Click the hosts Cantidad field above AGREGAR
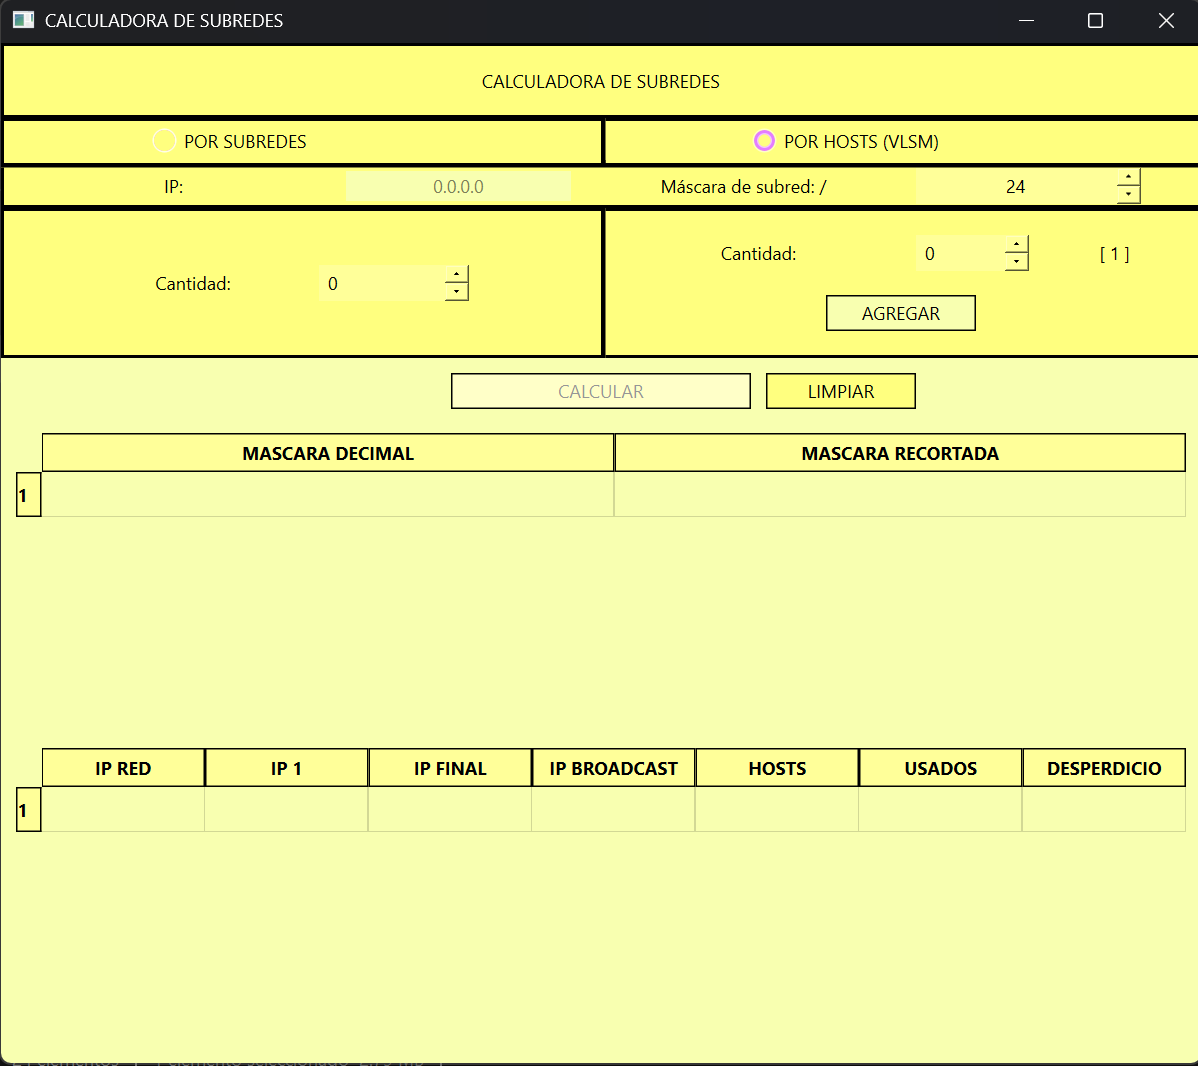This screenshot has width=1198, height=1066. coord(960,254)
